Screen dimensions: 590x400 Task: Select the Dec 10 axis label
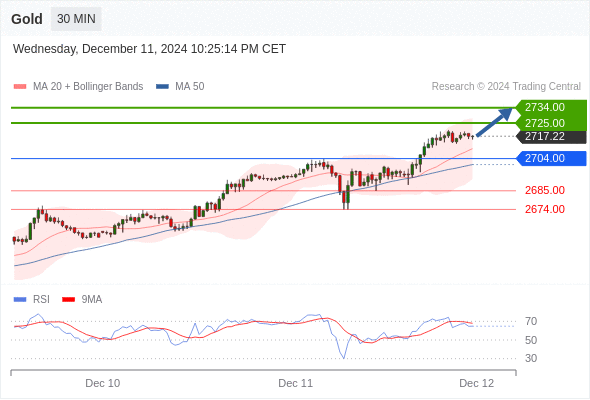[103, 383]
